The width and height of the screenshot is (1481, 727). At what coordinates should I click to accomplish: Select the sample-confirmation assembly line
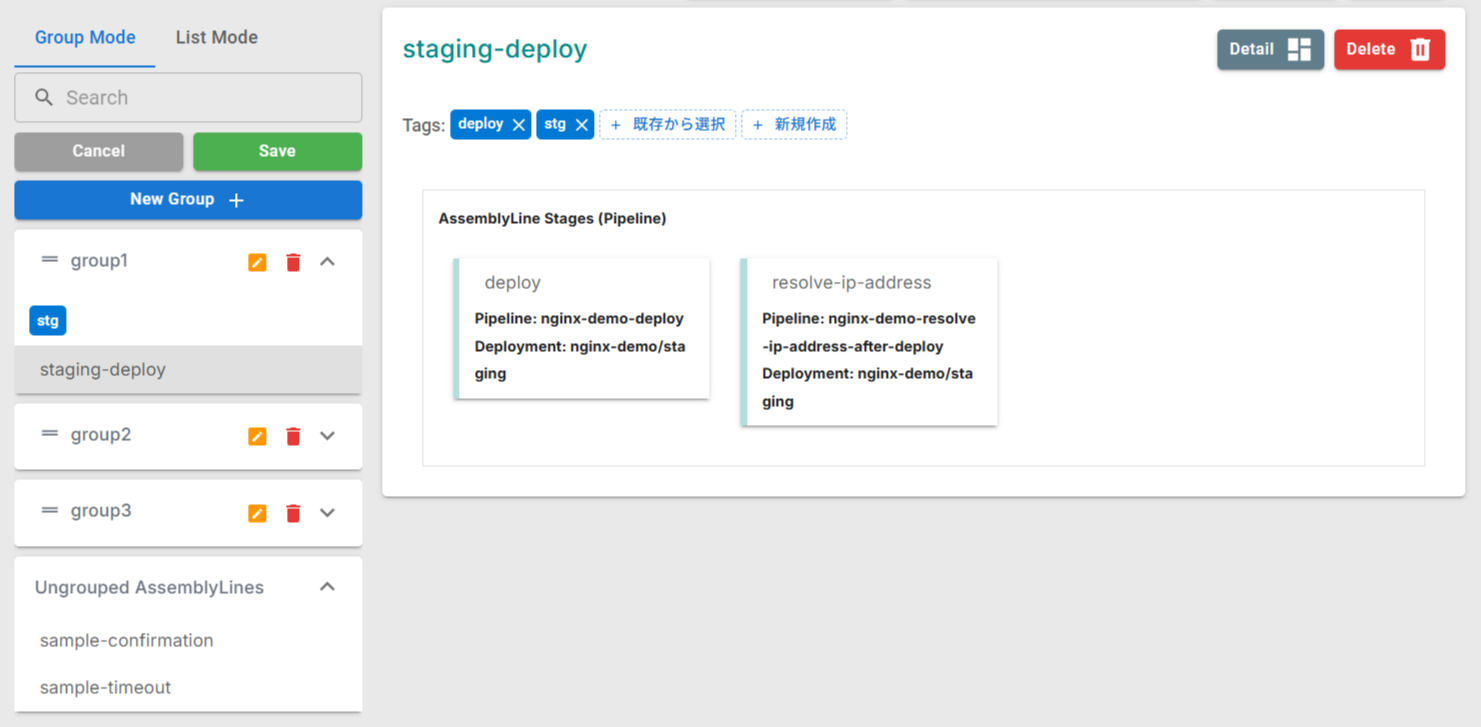[126, 640]
